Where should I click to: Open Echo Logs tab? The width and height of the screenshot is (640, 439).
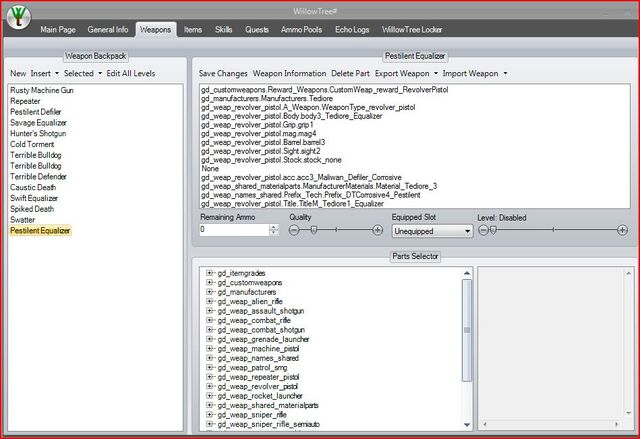(x=352, y=29)
